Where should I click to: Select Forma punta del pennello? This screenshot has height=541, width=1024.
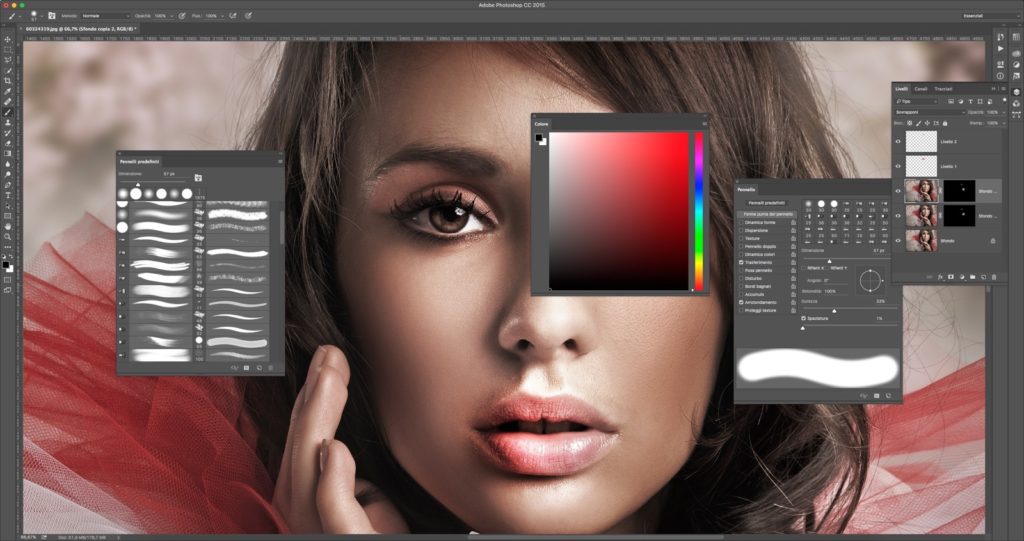tap(768, 214)
